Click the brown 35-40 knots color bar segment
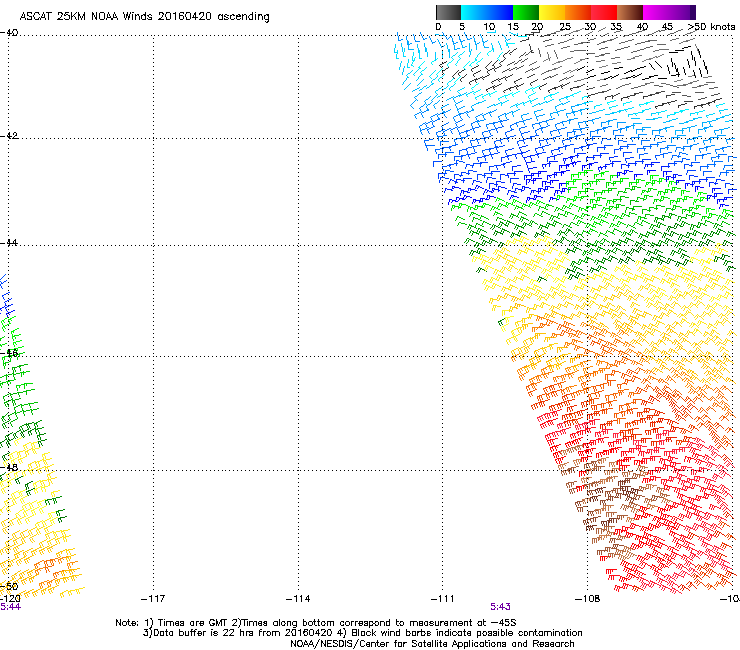Viewport: 740px width, 650px height. (x=630, y=12)
